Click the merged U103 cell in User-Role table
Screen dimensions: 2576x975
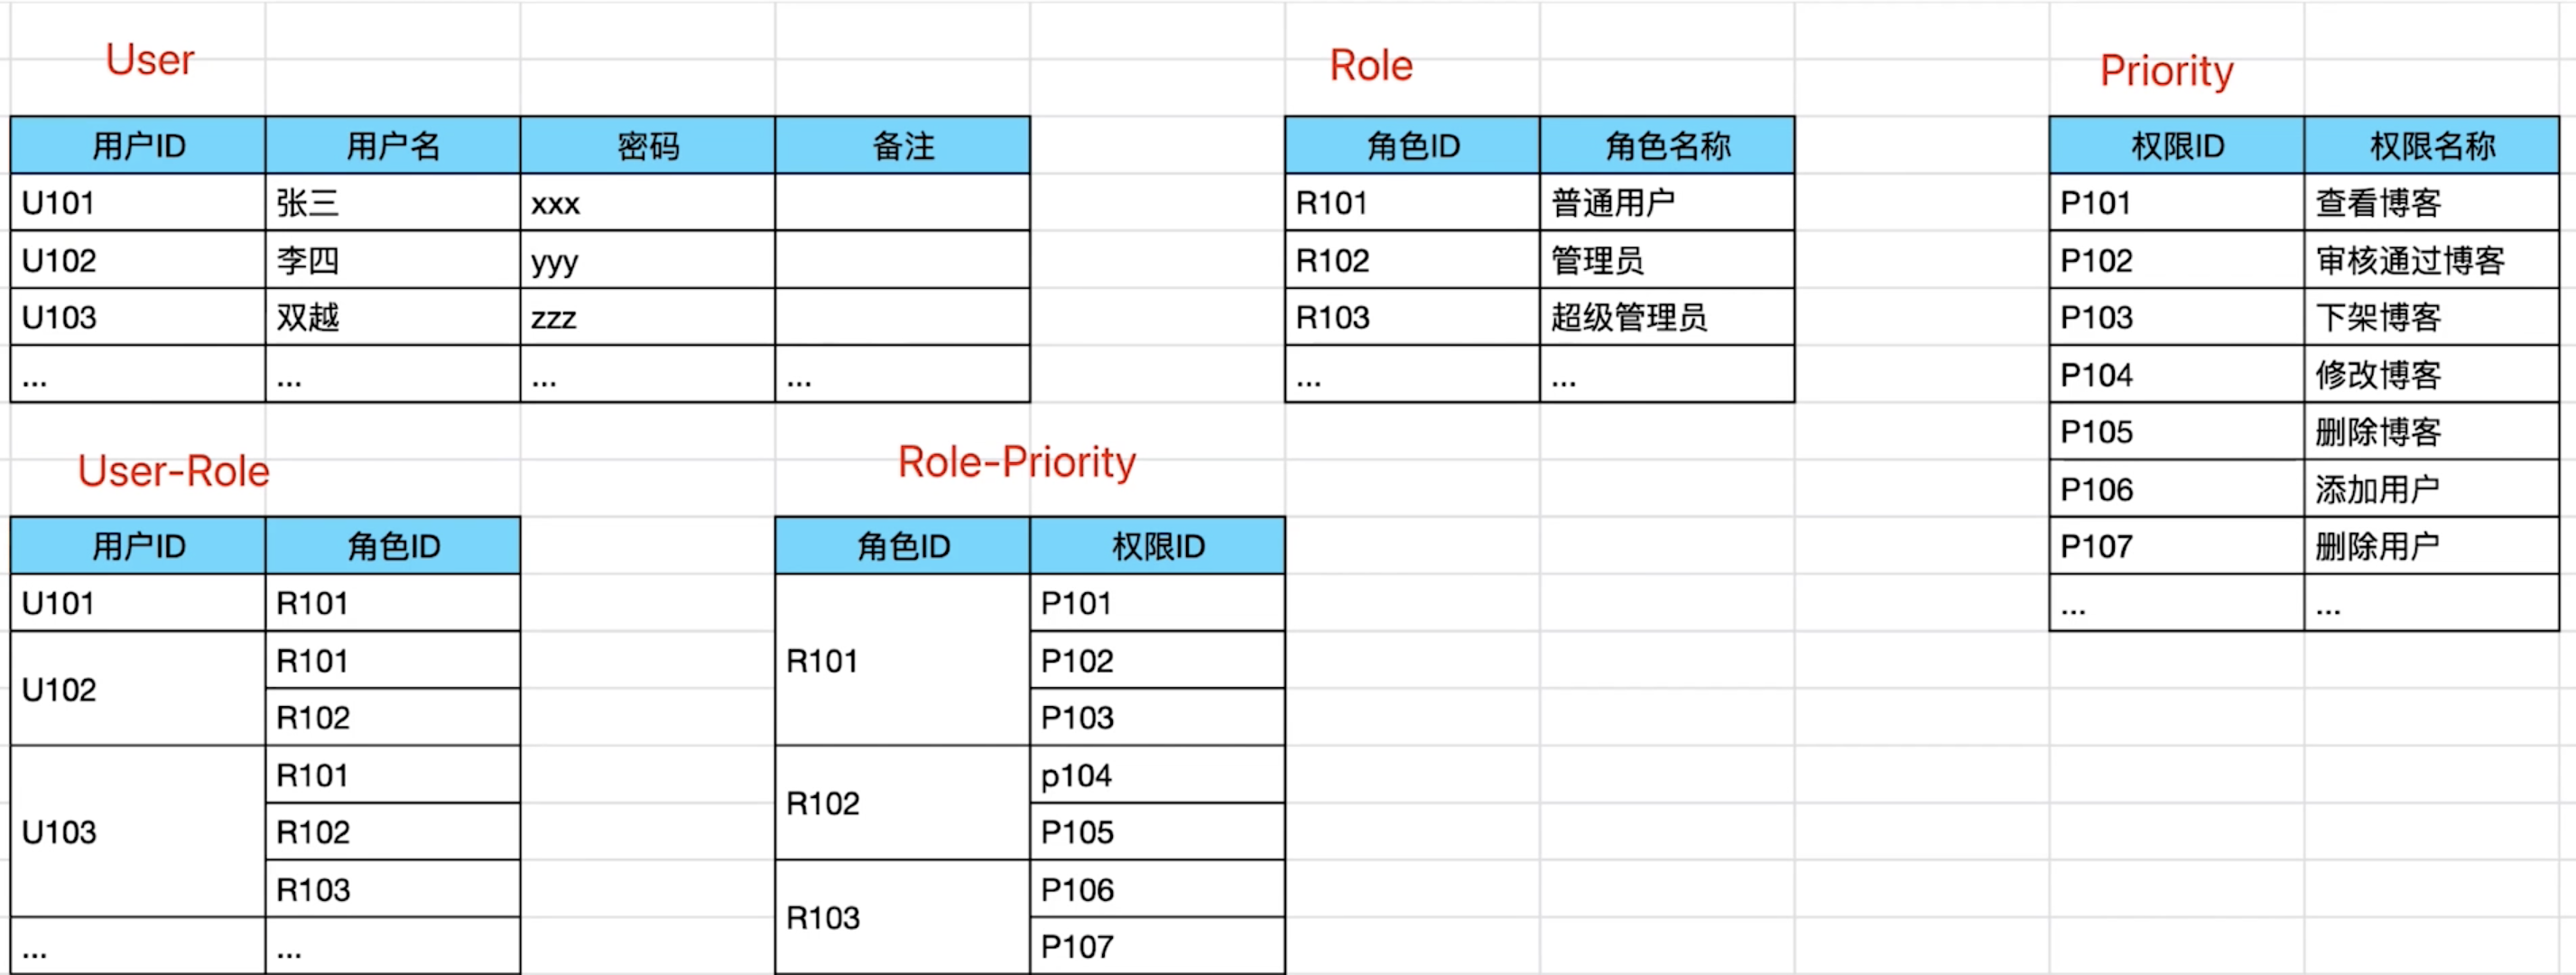click(x=138, y=832)
